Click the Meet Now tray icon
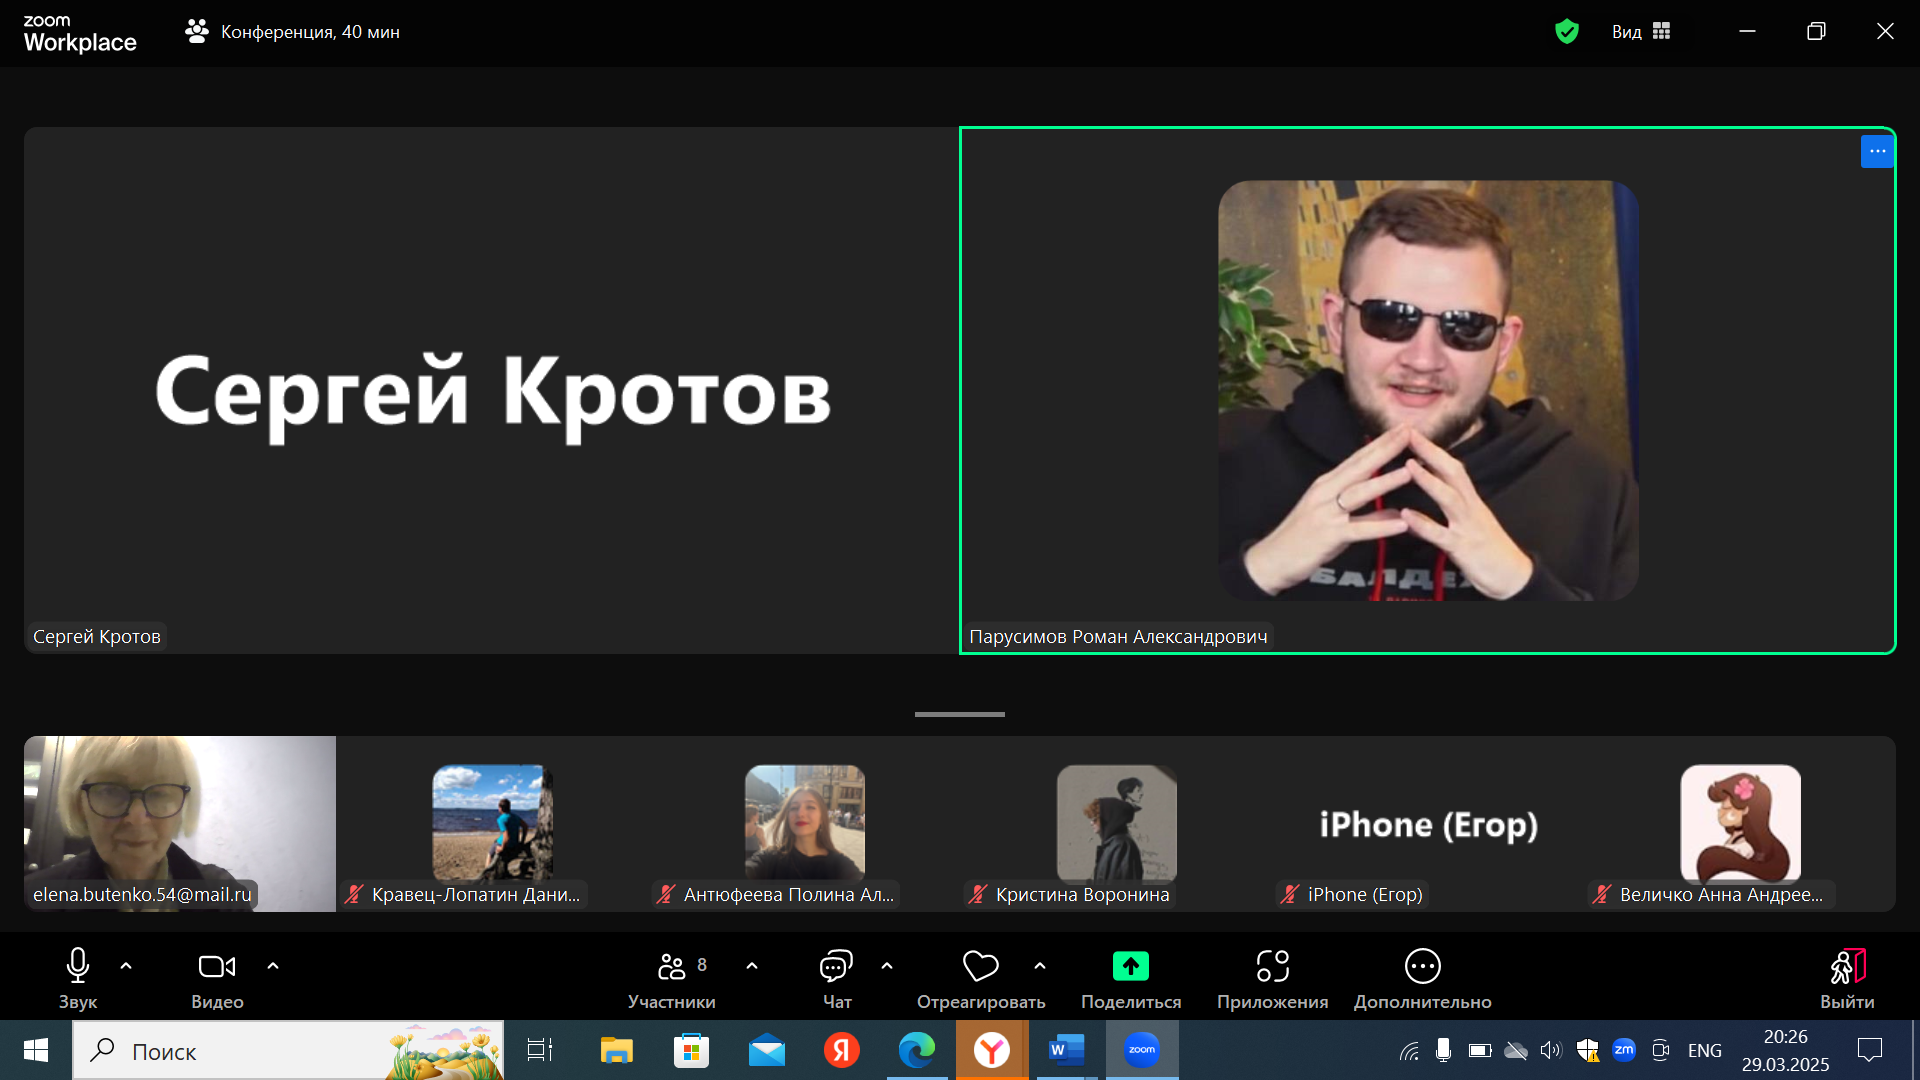The image size is (1920, 1080). pyautogui.click(x=1661, y=1050)
